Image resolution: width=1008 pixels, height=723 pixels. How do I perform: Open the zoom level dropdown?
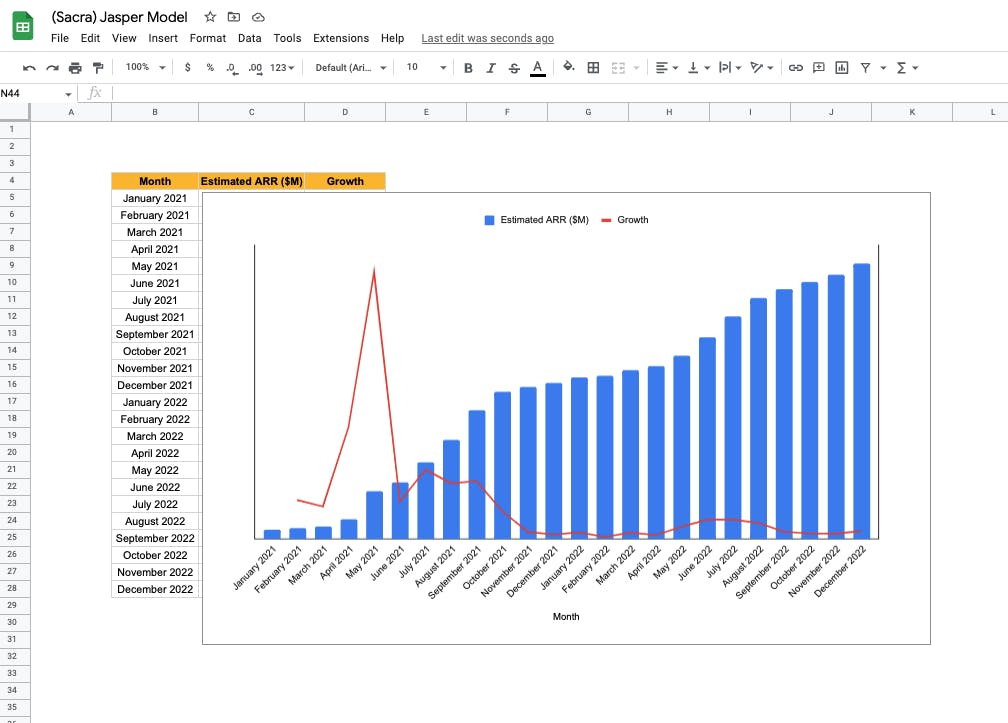coord(146,67)
